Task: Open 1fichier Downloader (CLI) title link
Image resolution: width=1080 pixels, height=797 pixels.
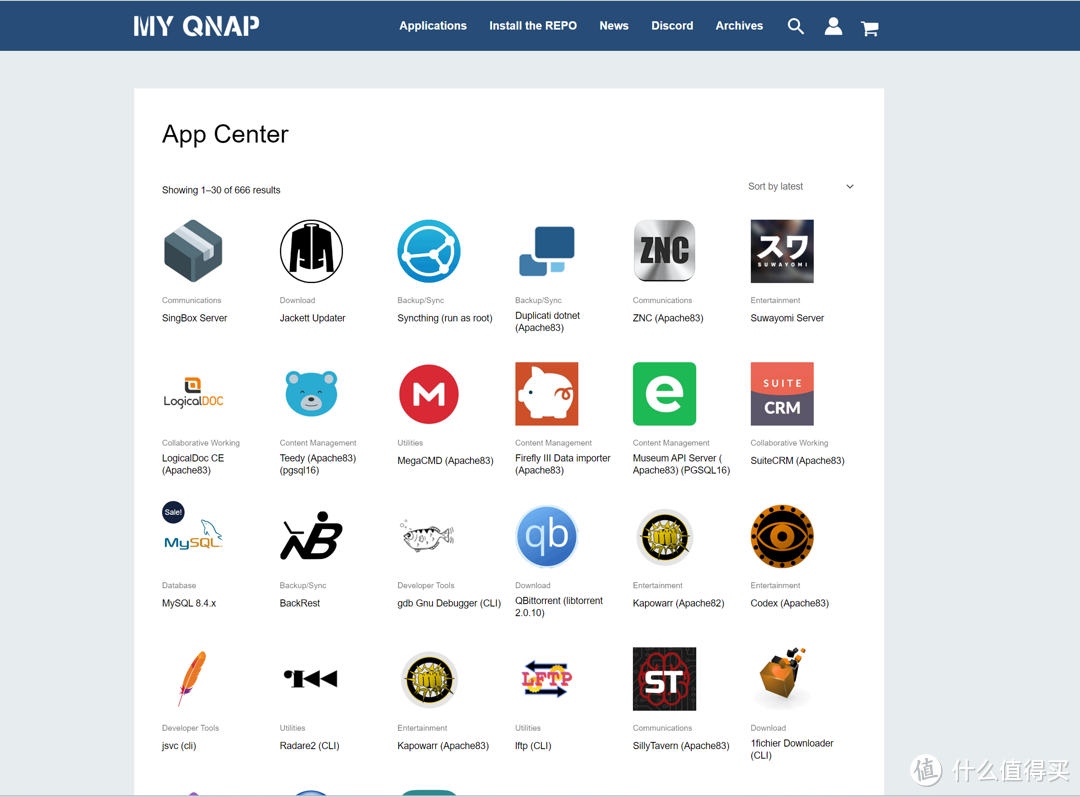Action: point(791,749)
